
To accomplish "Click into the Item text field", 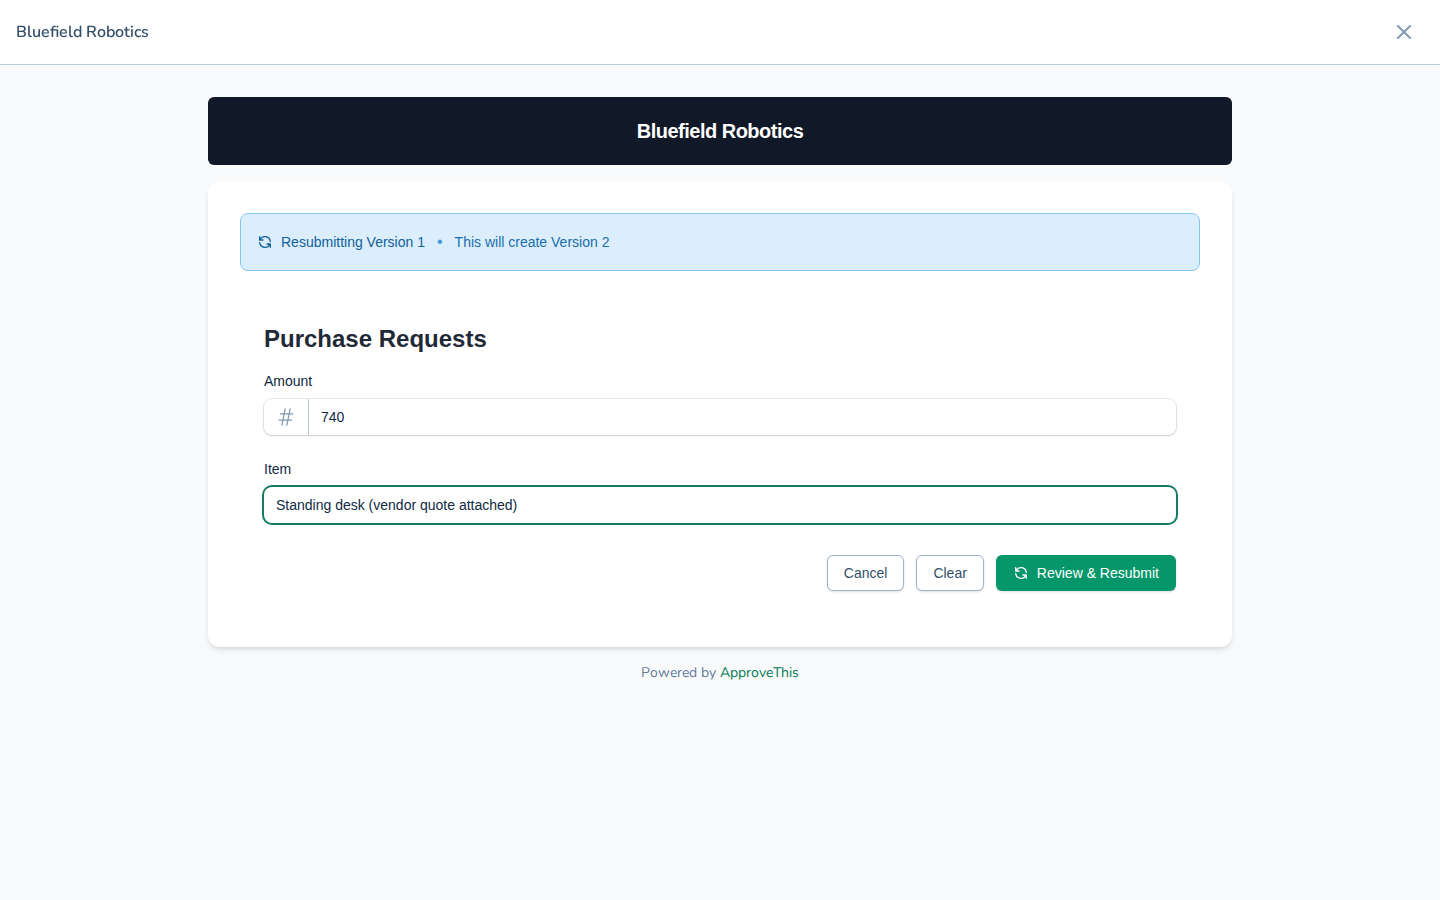I will click(720, 505).
